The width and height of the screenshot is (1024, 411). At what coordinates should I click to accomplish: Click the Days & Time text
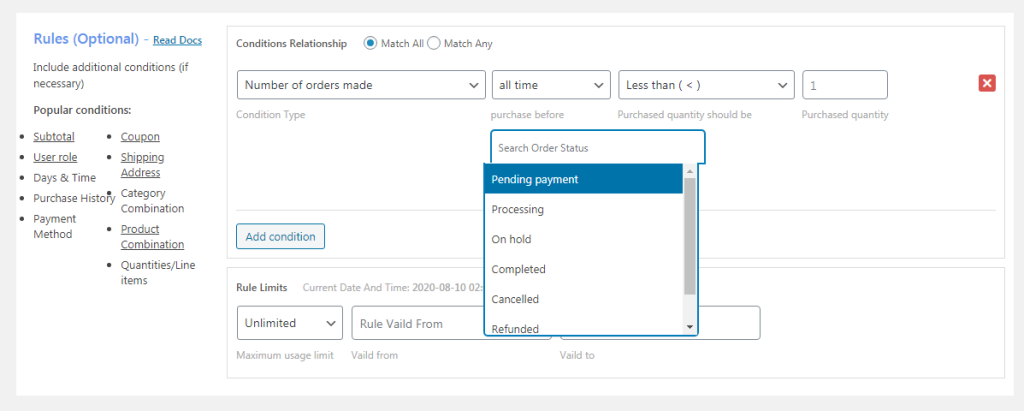click(65, 178)
